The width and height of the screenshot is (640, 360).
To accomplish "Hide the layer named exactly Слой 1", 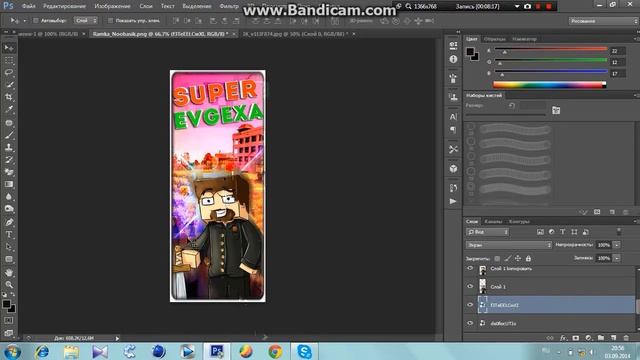I will (470, 287).
